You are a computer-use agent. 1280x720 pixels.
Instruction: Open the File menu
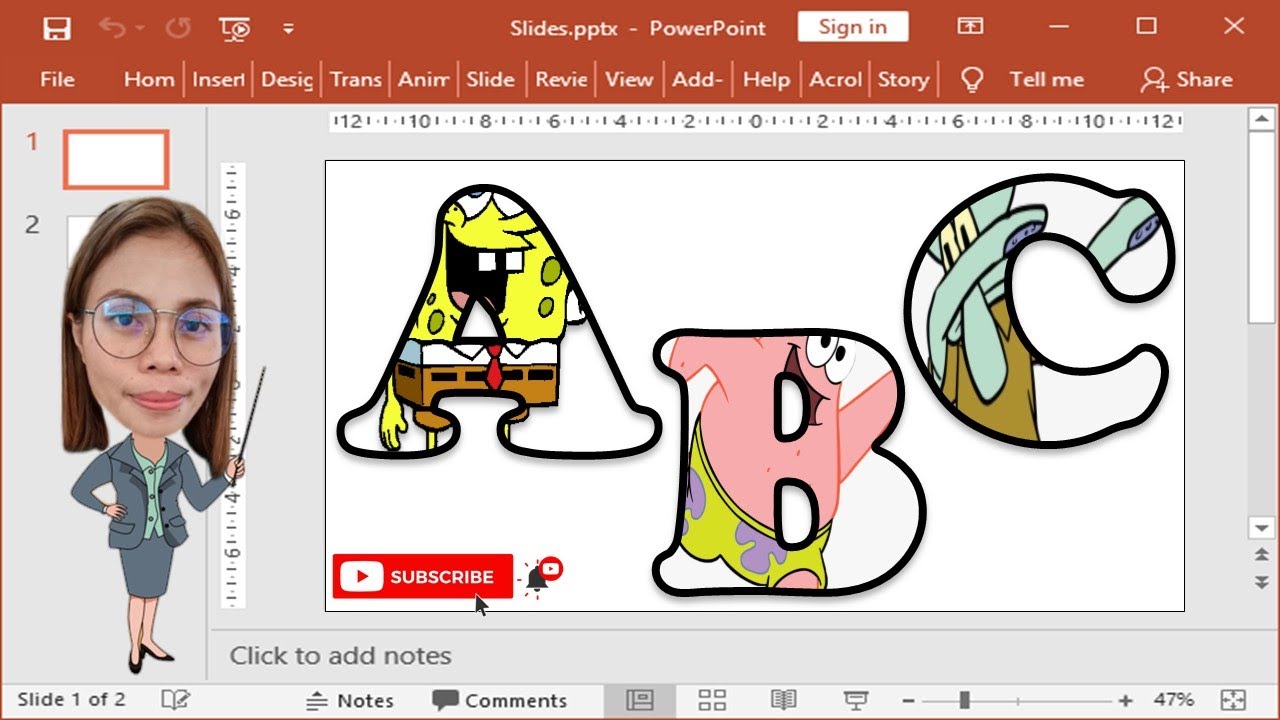coord(57,80)
